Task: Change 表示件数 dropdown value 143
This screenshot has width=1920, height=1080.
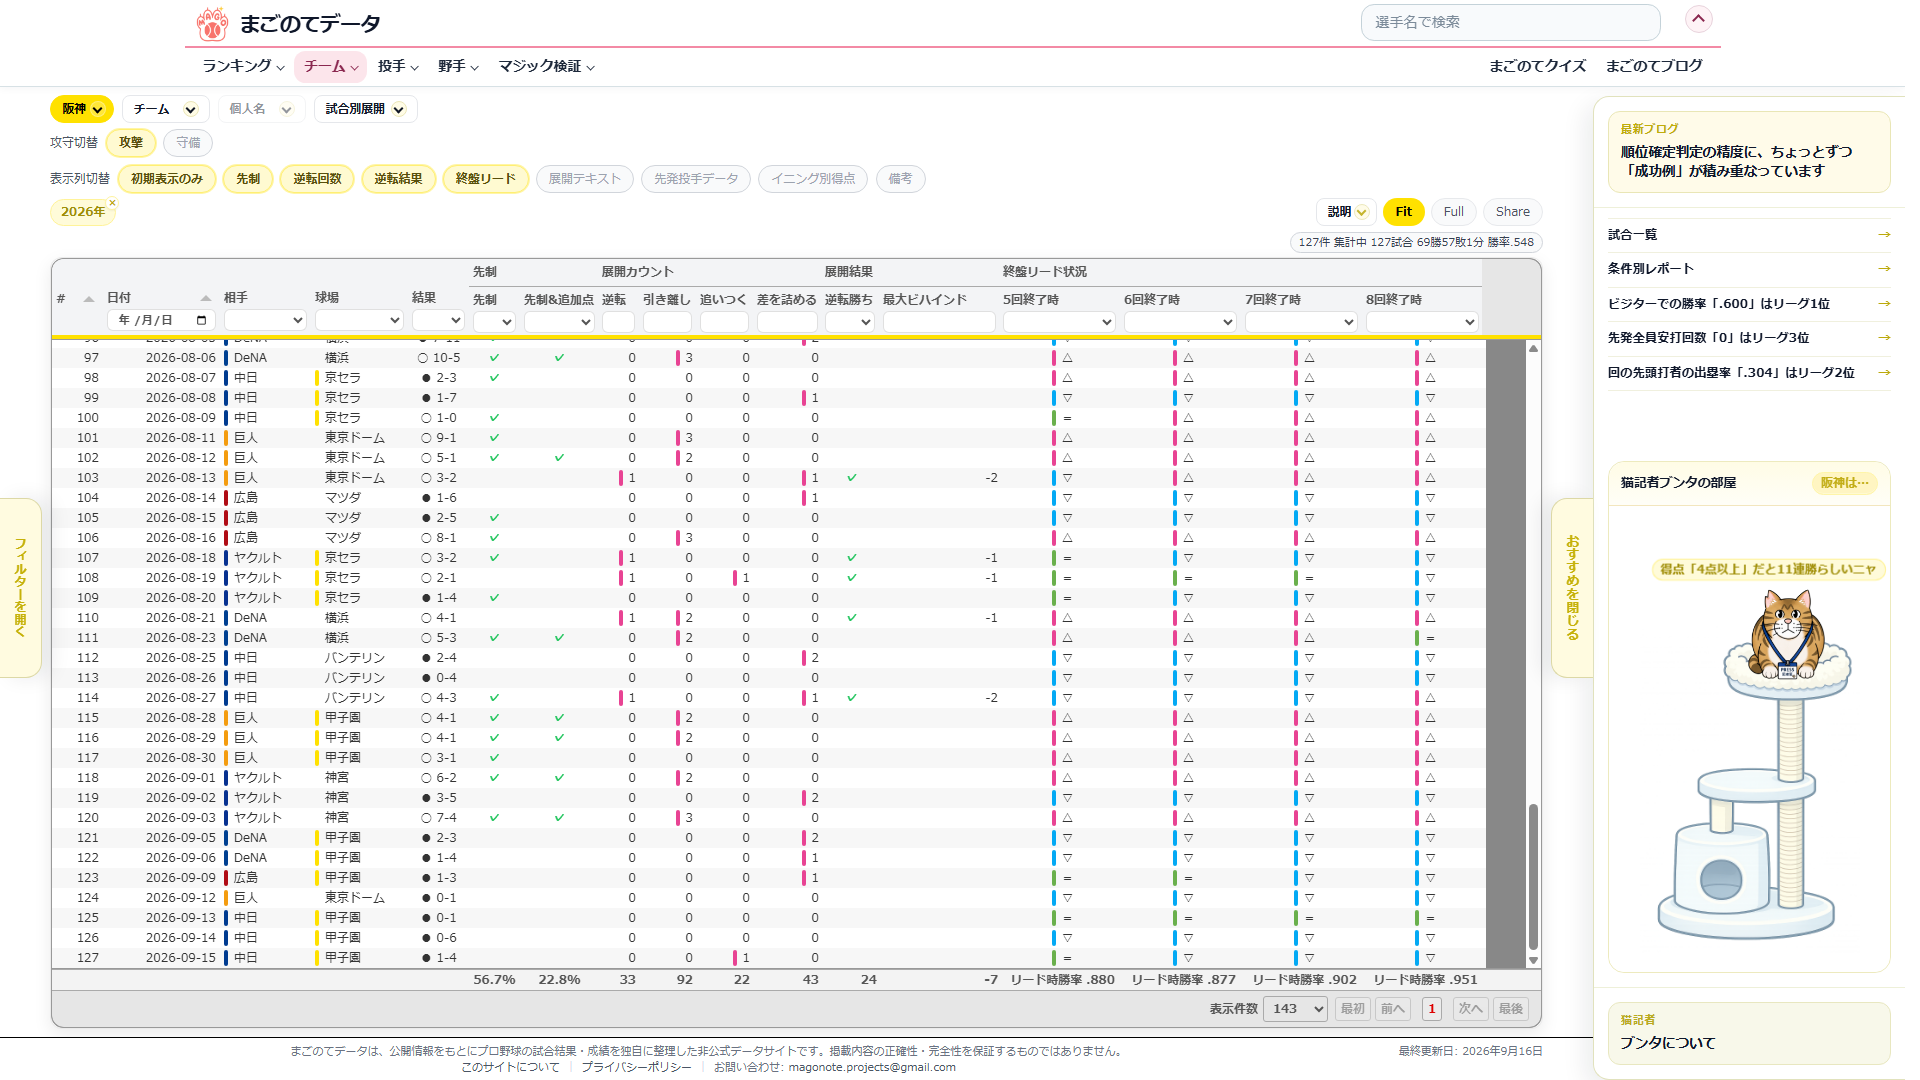Action: 1295,1009
